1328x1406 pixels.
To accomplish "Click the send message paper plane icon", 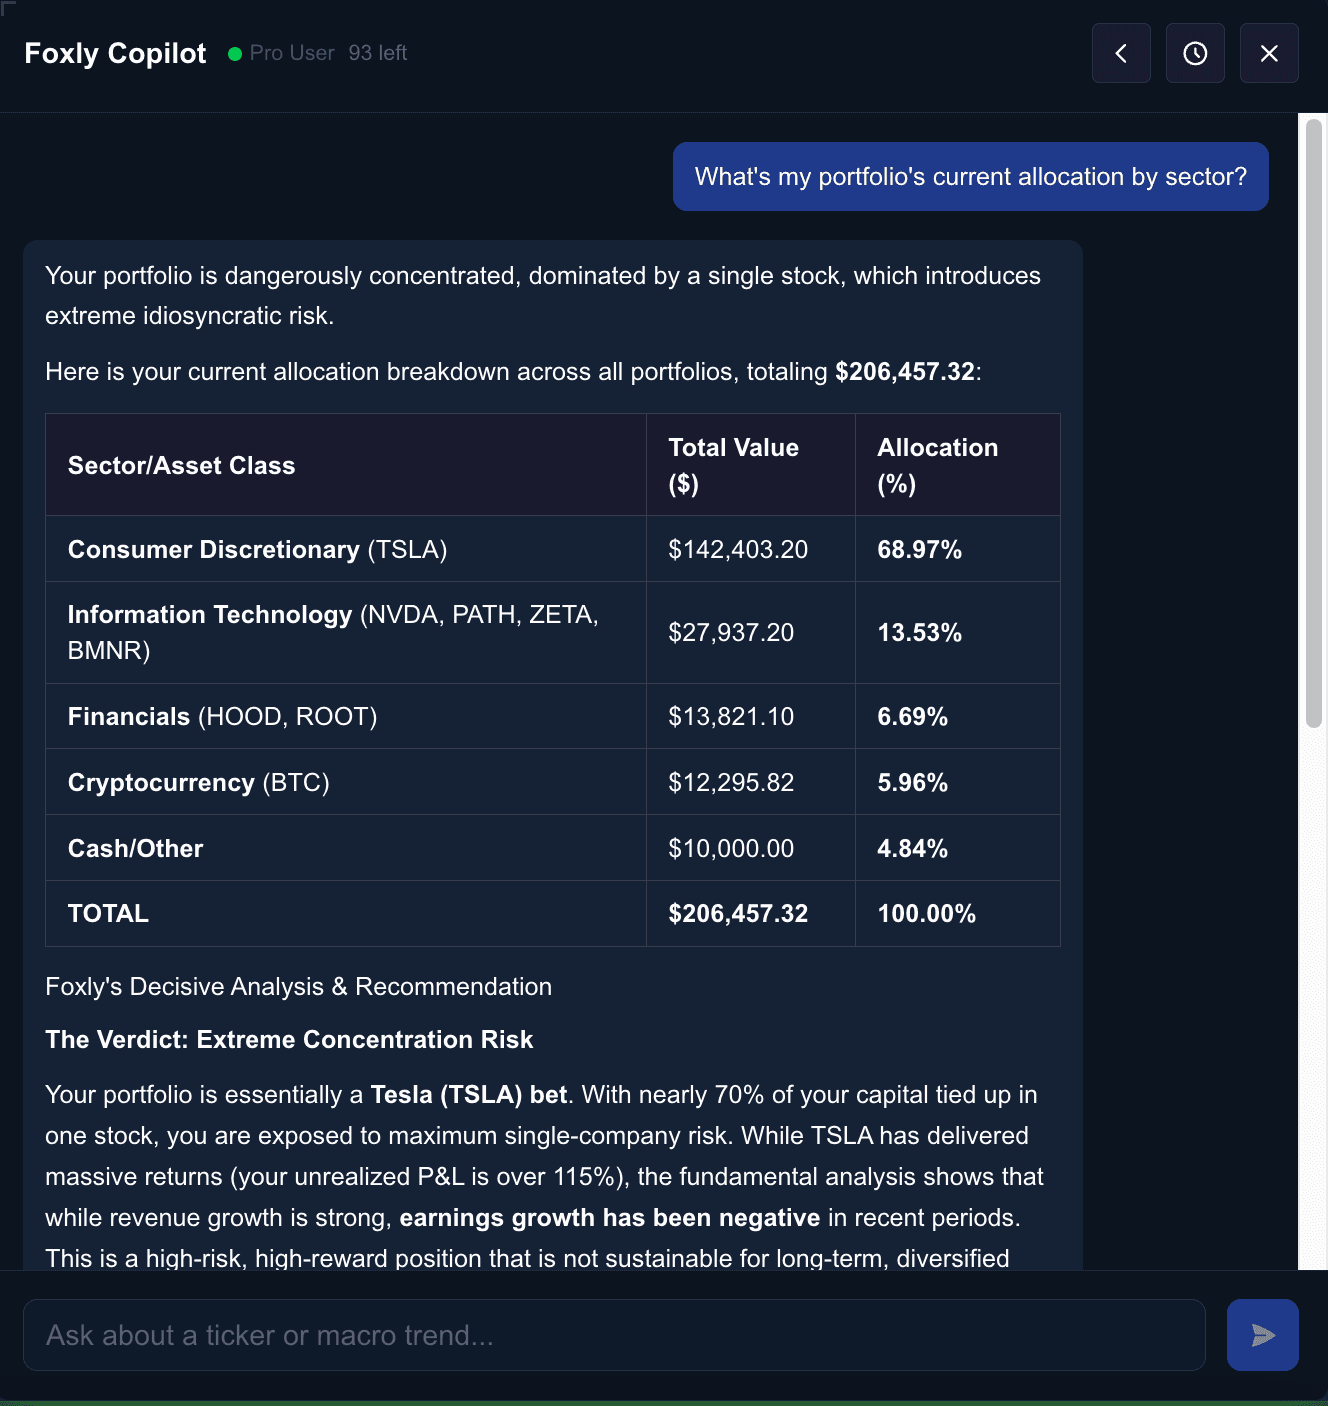I will pyautogui.click(x=1262, y=1335).
